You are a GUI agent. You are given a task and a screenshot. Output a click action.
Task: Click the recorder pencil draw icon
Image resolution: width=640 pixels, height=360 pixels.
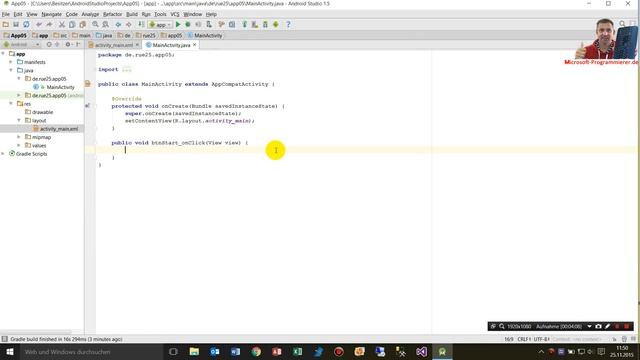(607, 326)
